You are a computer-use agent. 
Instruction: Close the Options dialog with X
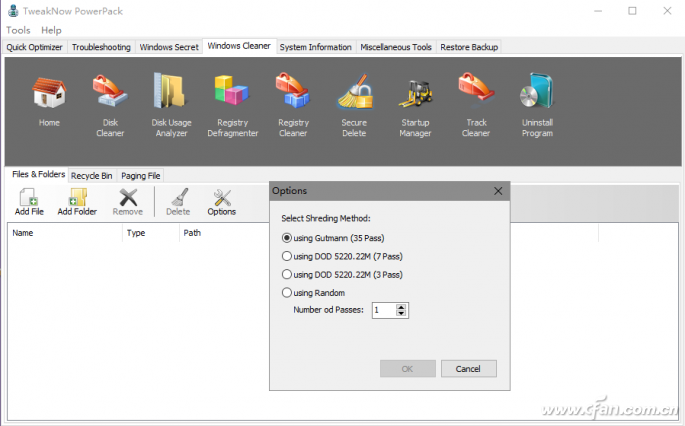[498, 191]
